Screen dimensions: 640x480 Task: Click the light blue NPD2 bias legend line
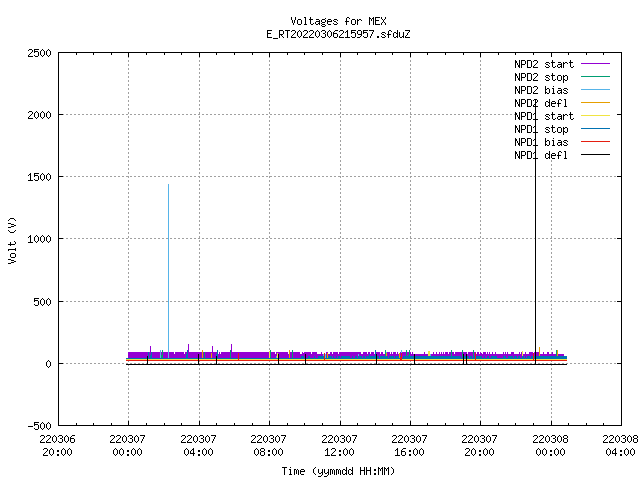tap(596, 89)
